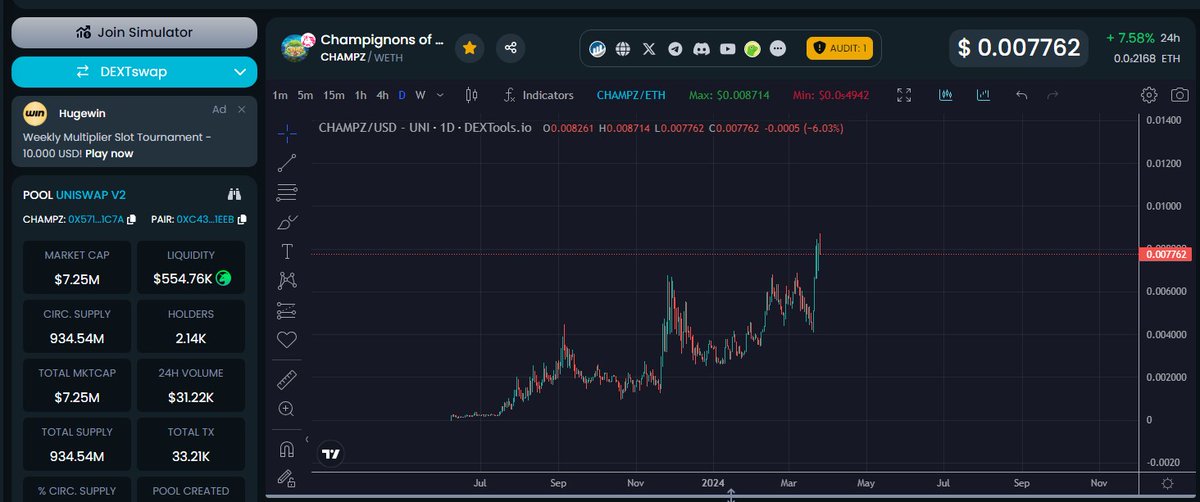Switch chart pair to CHAMPZ/ETH
Screen dimensions: 1200x502
pyautogui.click(x=630, y=95)
